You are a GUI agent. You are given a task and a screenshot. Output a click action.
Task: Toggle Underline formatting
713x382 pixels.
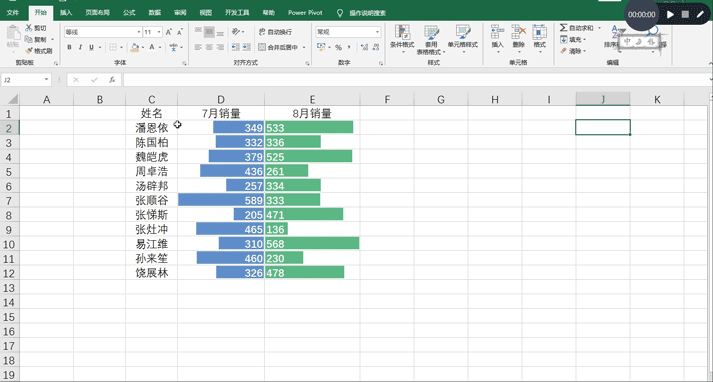[x=91, y=47]
